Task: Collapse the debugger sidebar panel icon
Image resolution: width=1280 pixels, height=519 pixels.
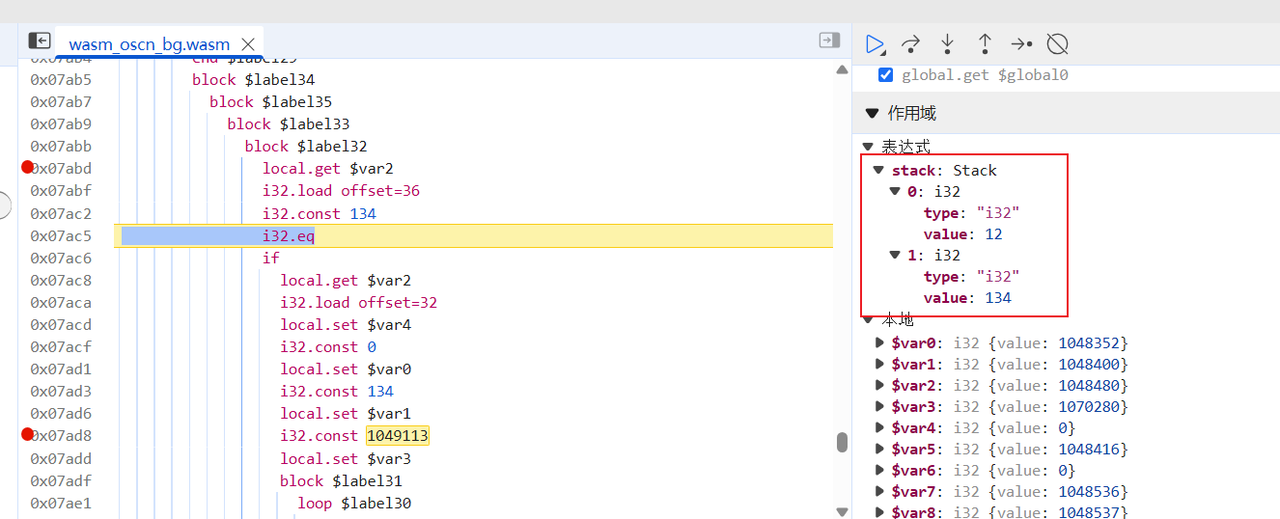Action: pos(829,41)
